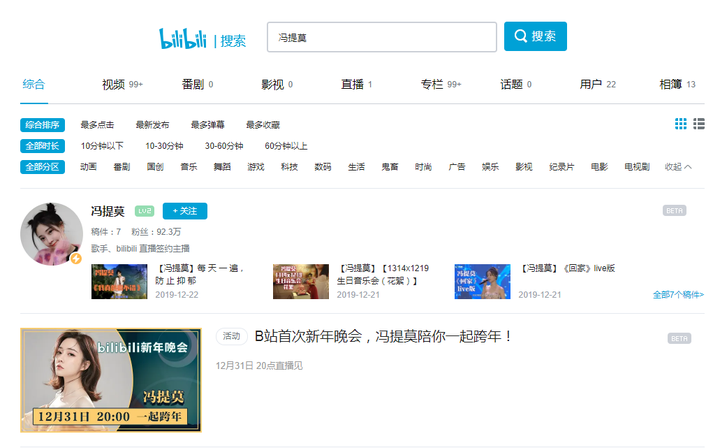The height and width of the screenshot is (448, 720).
Task: Filter by 数码 category
Action: coord(323,167)
